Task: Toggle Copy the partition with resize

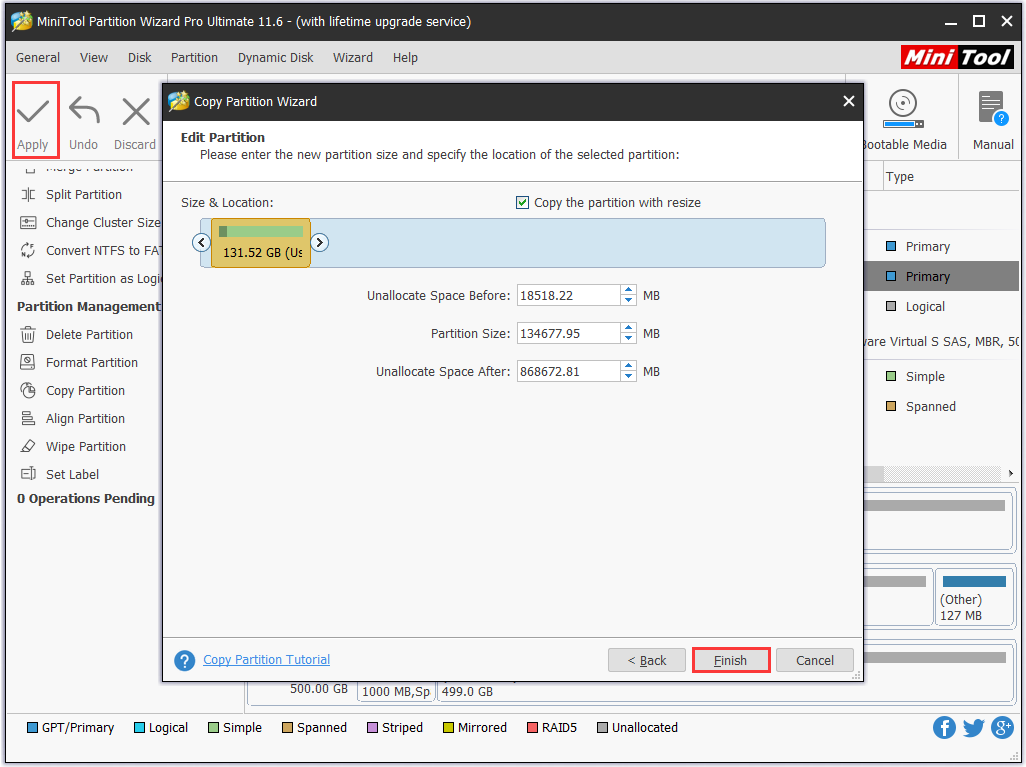Action: coord(522,202)
